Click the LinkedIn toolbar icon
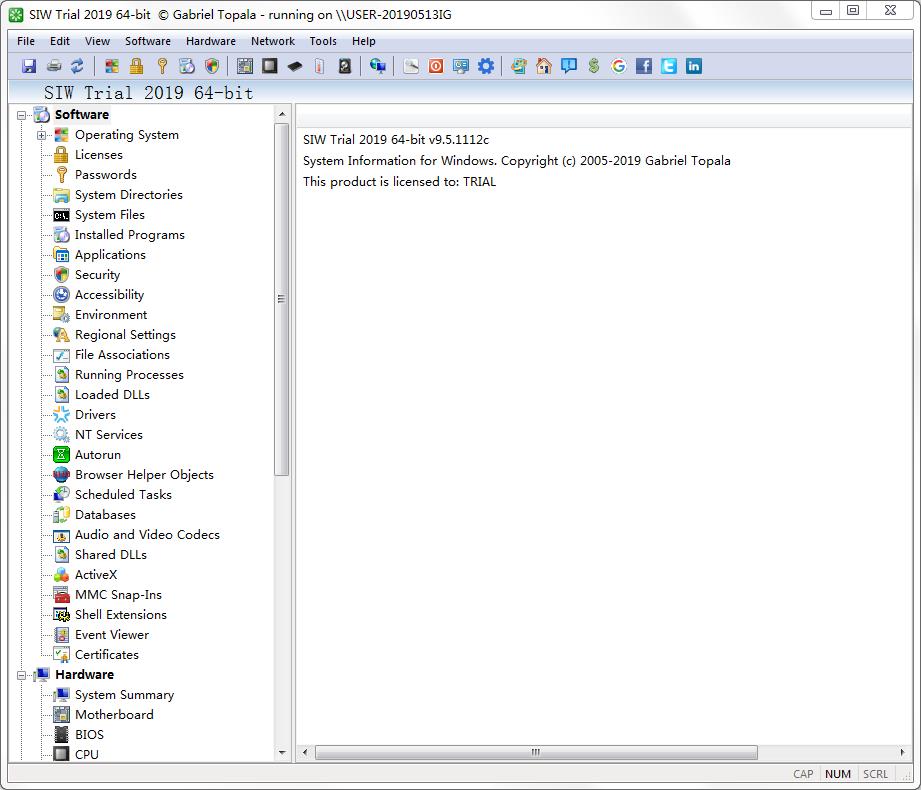Screen dimensions: 921x790 point(694,66)
